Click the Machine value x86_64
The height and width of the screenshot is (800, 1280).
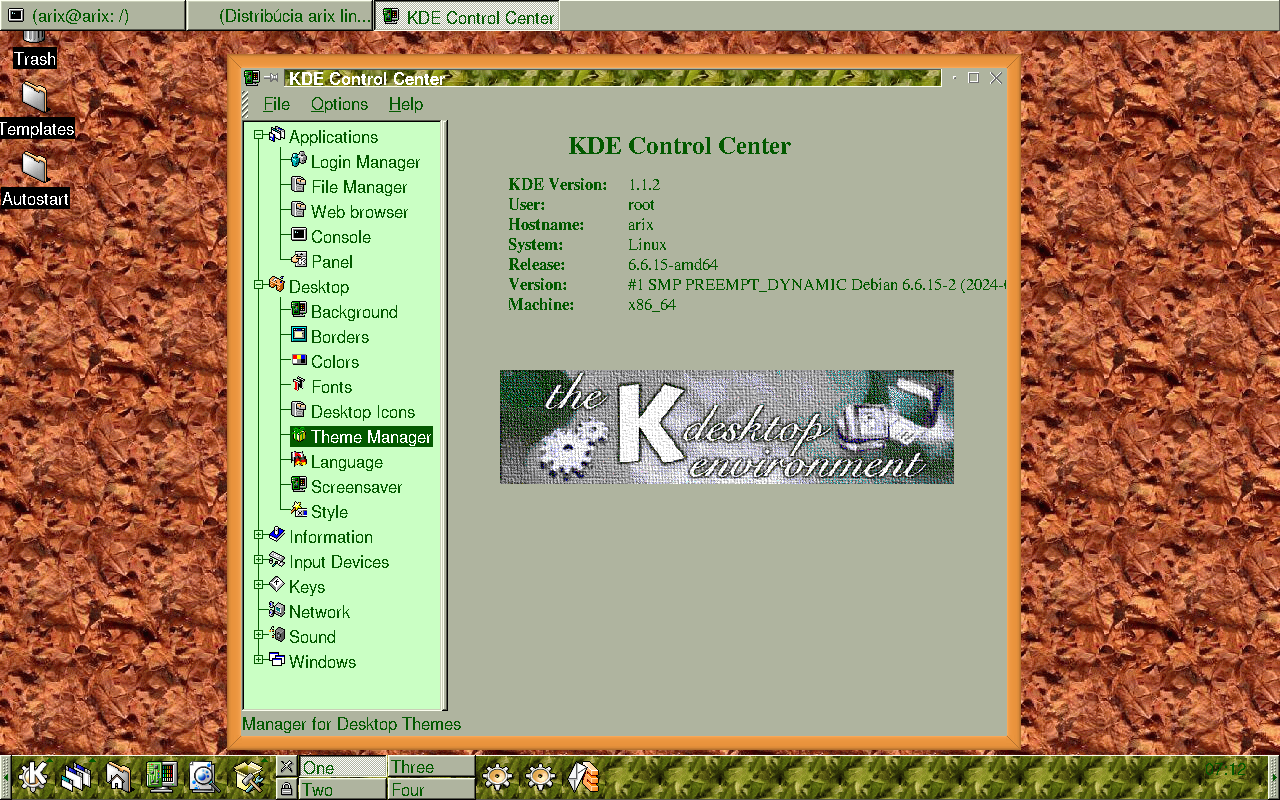pyautogui.click(x=652, y=305)
